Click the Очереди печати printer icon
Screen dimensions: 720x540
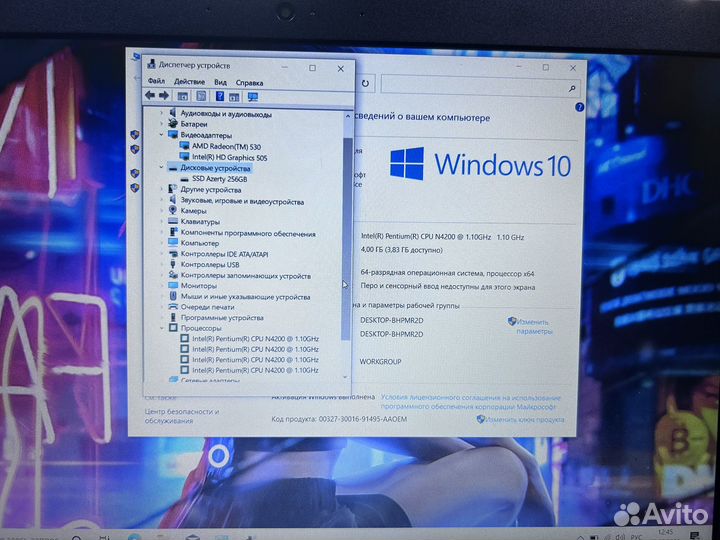coord(173,306)
